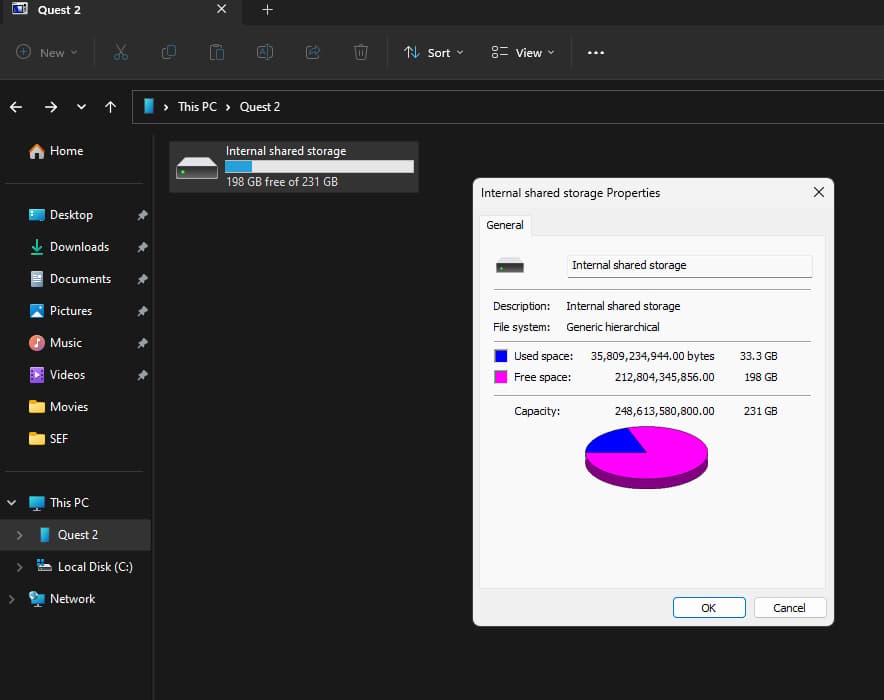
Task: Go back with the left arrow
Action: [16, 107]
